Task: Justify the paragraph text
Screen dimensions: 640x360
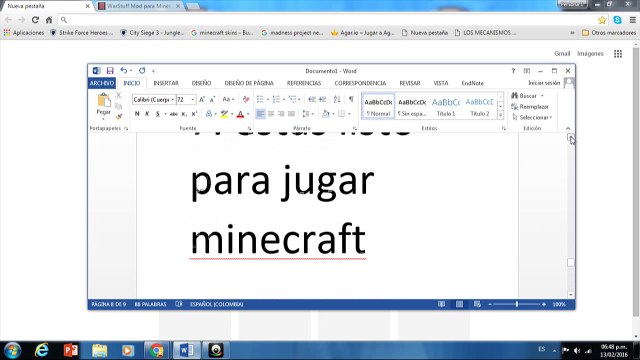Action: coord(291,114)
